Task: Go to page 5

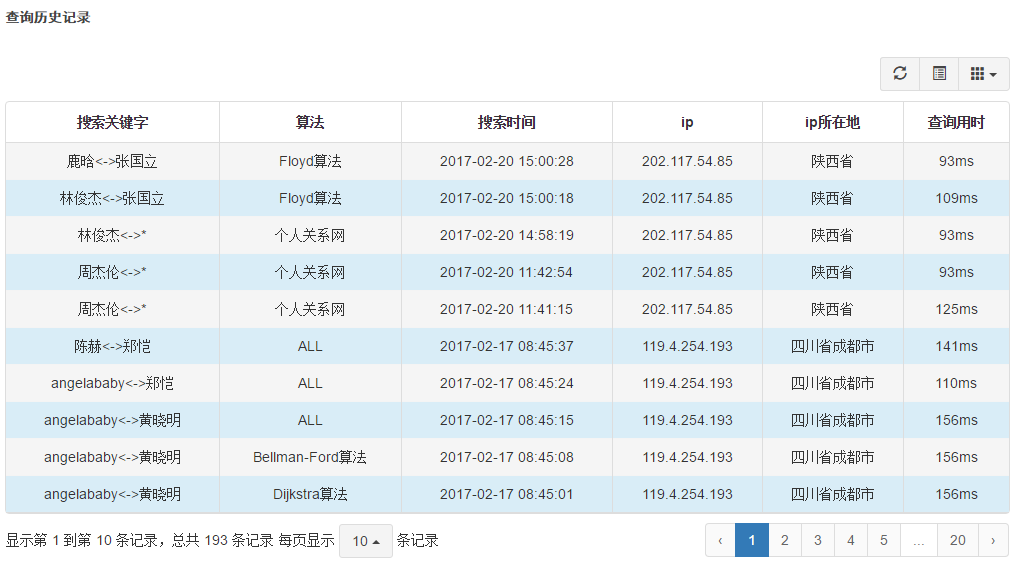Action: (x=884, y=540)
